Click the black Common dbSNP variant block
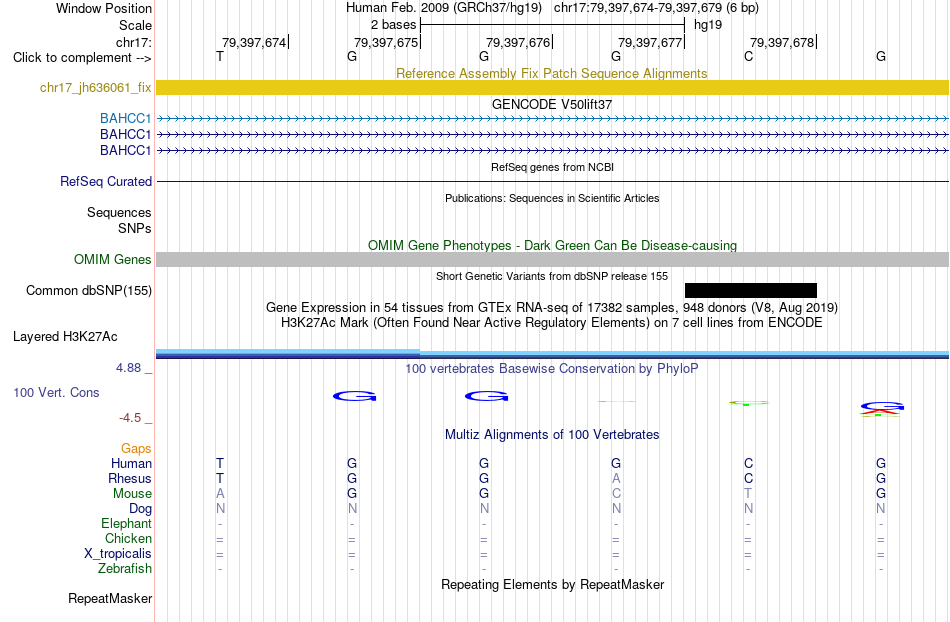The width and height of the screenshot is (950, 622). [751, 291]
